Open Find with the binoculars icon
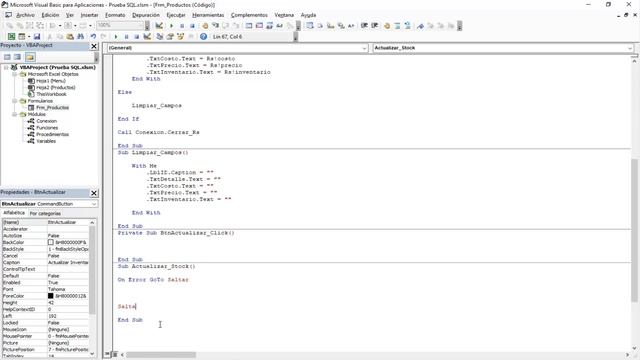The image size is (640, 360). pos(80,36)
